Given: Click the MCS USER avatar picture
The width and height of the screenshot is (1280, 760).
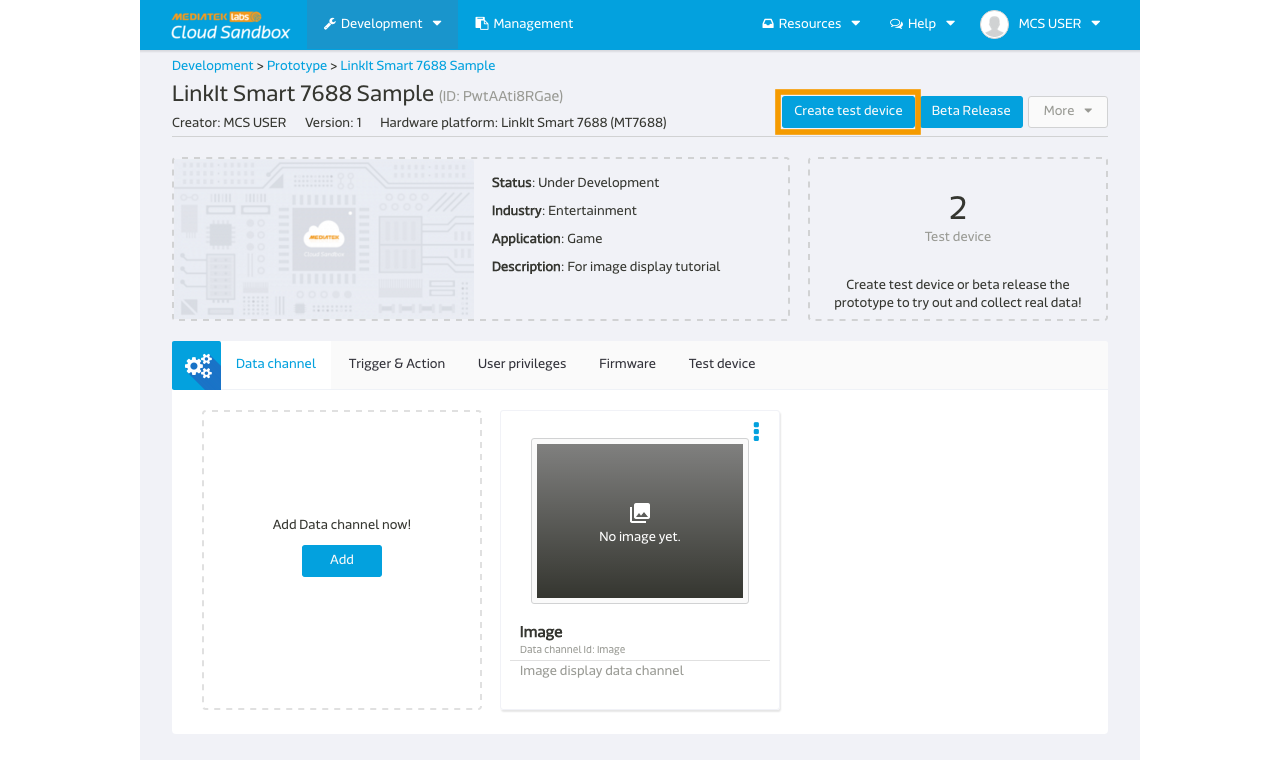Looking at the screenshot, I should click(x=994, y=24).
